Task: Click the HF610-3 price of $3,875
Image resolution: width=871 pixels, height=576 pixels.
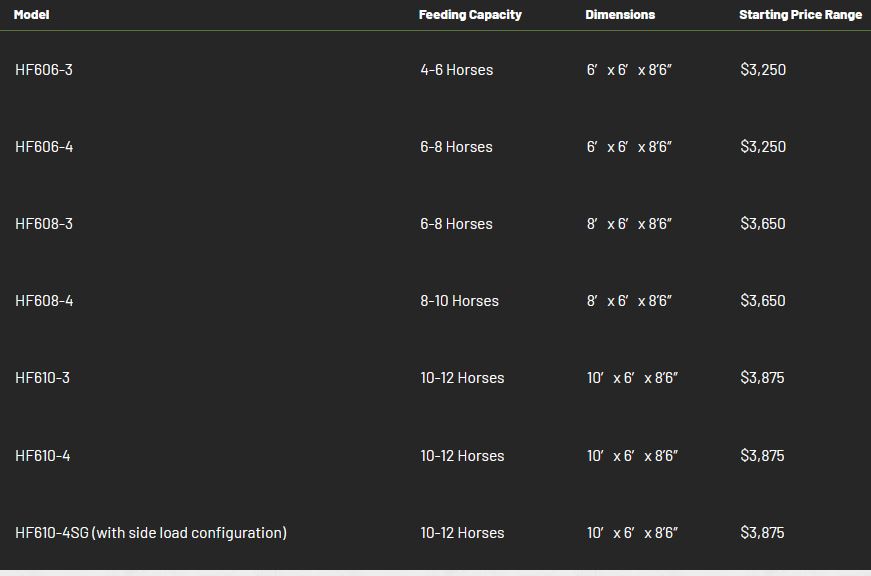Action: (762, 378)
